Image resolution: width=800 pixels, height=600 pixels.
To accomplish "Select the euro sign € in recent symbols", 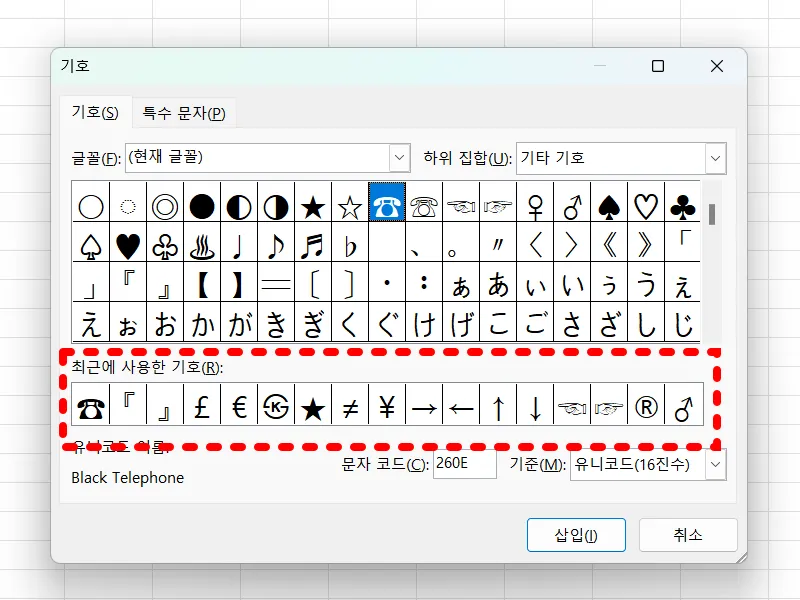I will pos(239,404).
